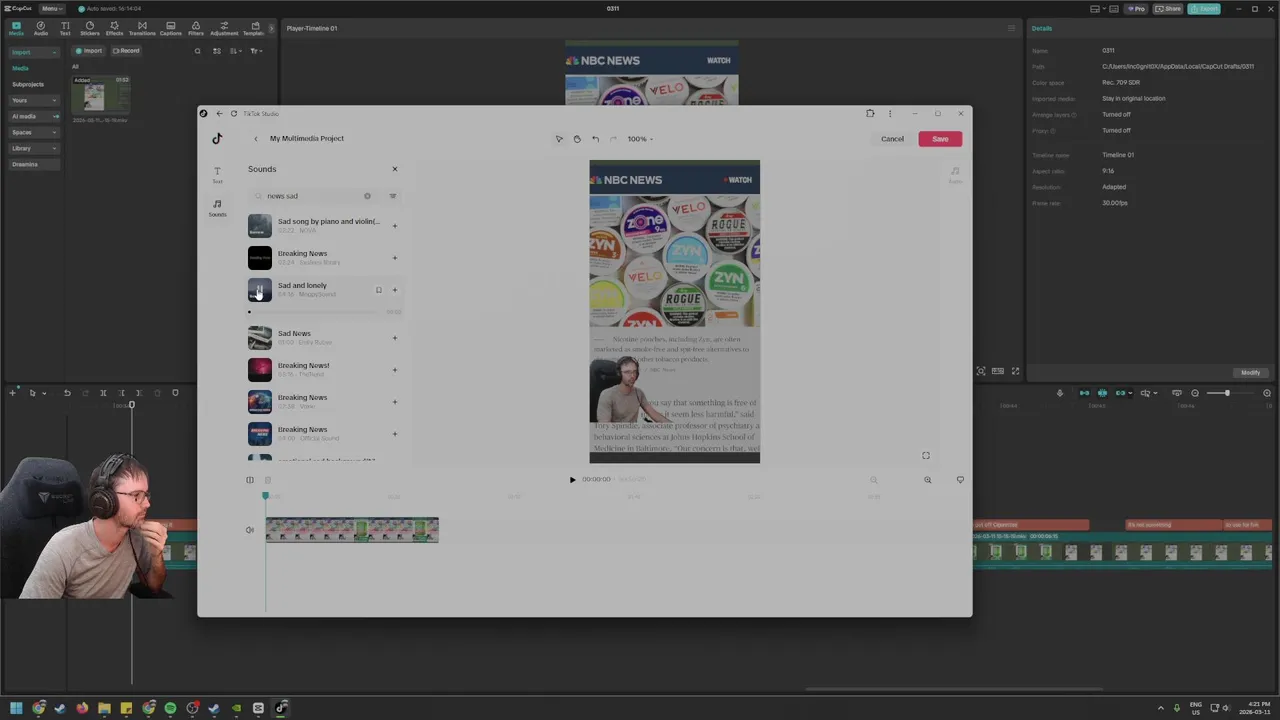Add the 'Sad and lonely' sound
The height and width of the screenshot is (720, 1280).
(394, 290)
